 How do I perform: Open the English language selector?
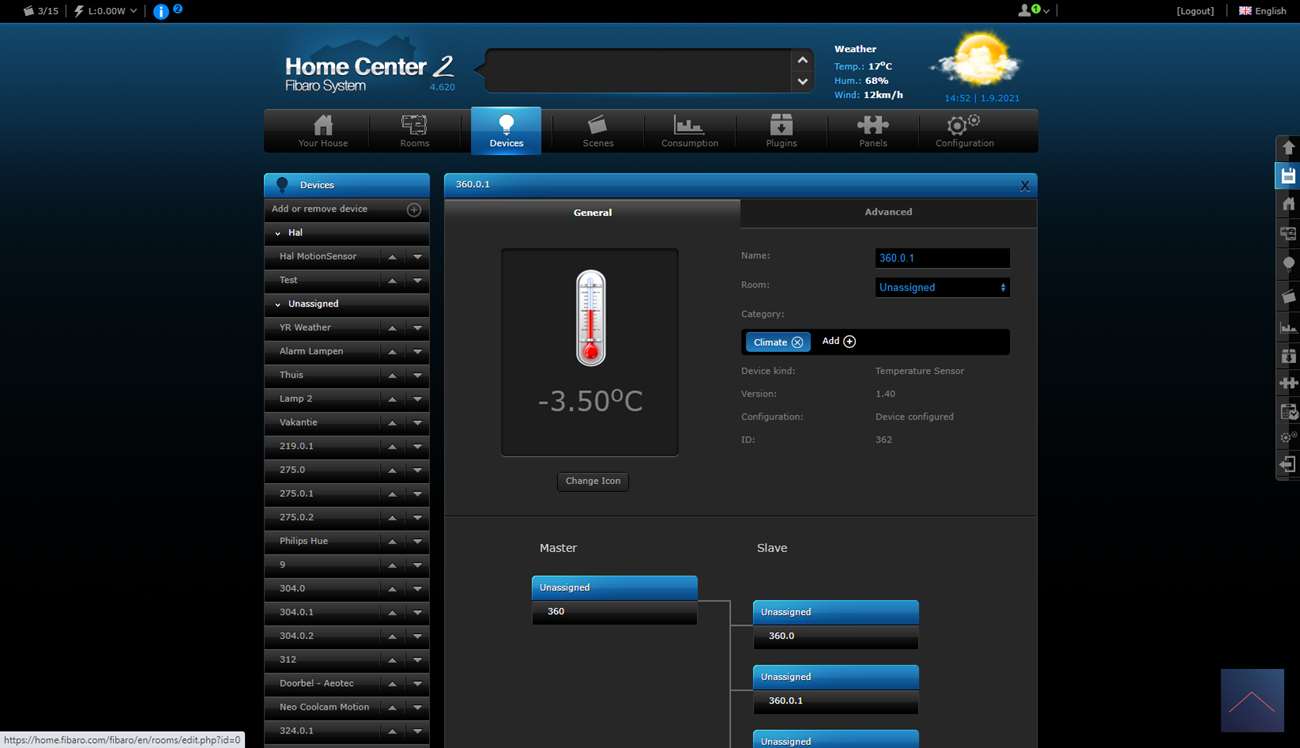tap(1262, 11)
